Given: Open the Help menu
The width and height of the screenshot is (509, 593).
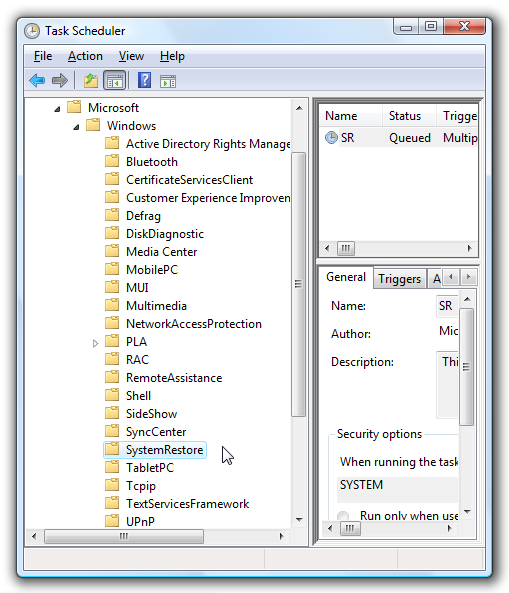Looking at the screenshot, I should point(172,56).
